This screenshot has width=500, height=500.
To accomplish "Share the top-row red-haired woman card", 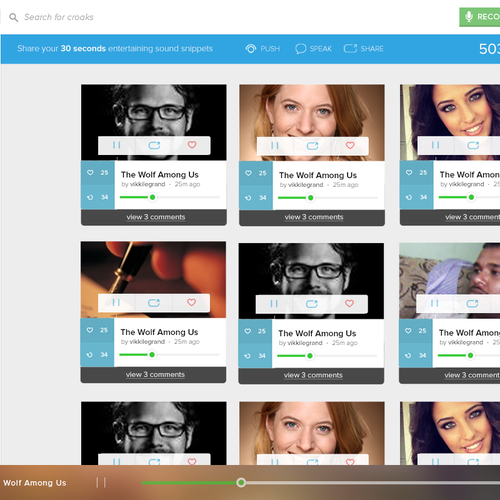I will (x=312, y=146).
